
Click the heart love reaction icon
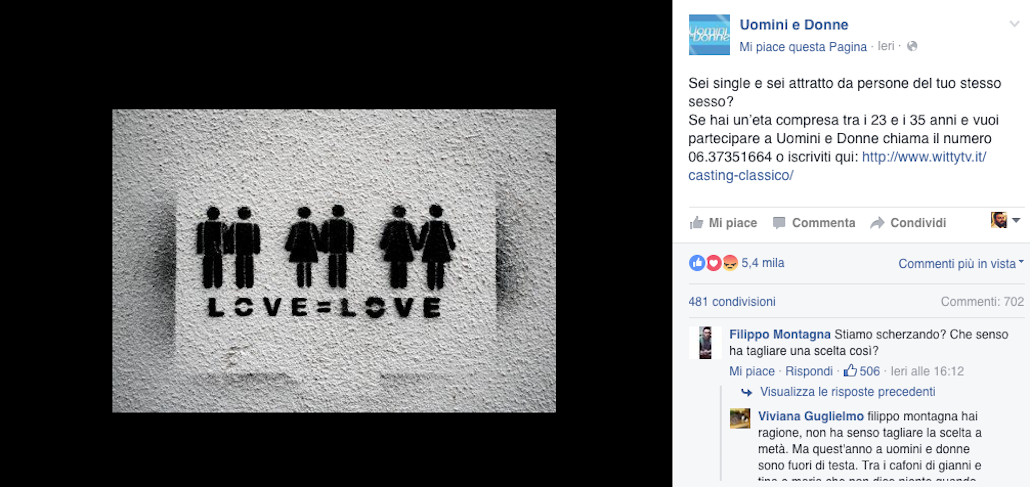click(713, 263)
